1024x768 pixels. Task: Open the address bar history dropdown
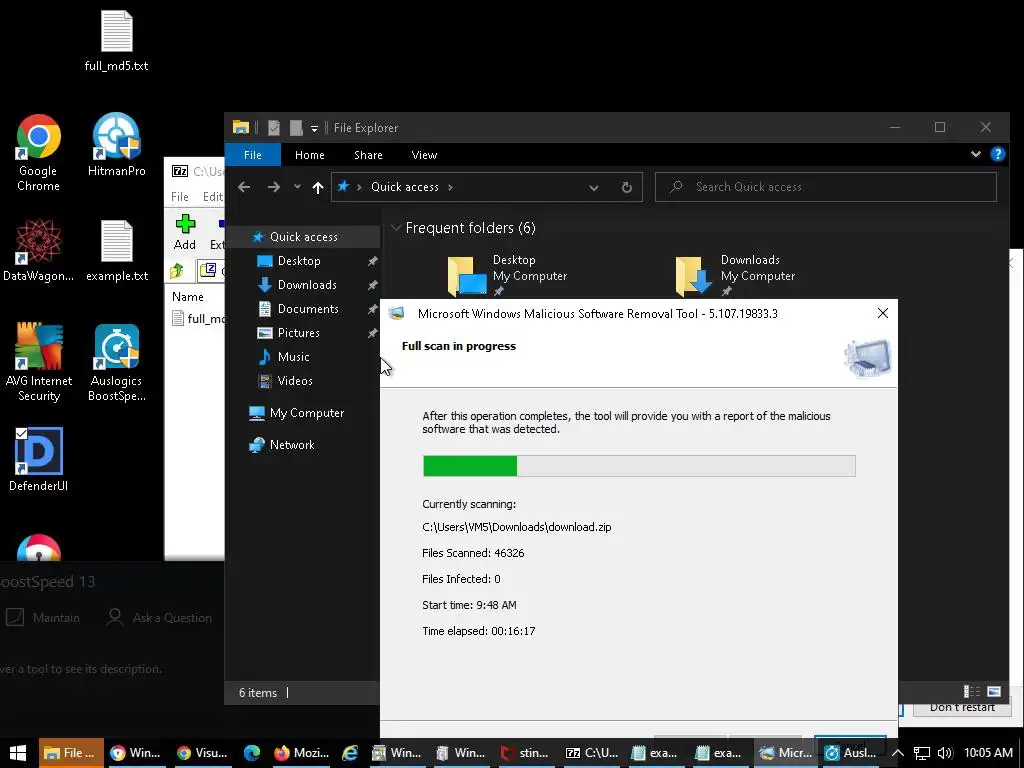pos(594,187)
